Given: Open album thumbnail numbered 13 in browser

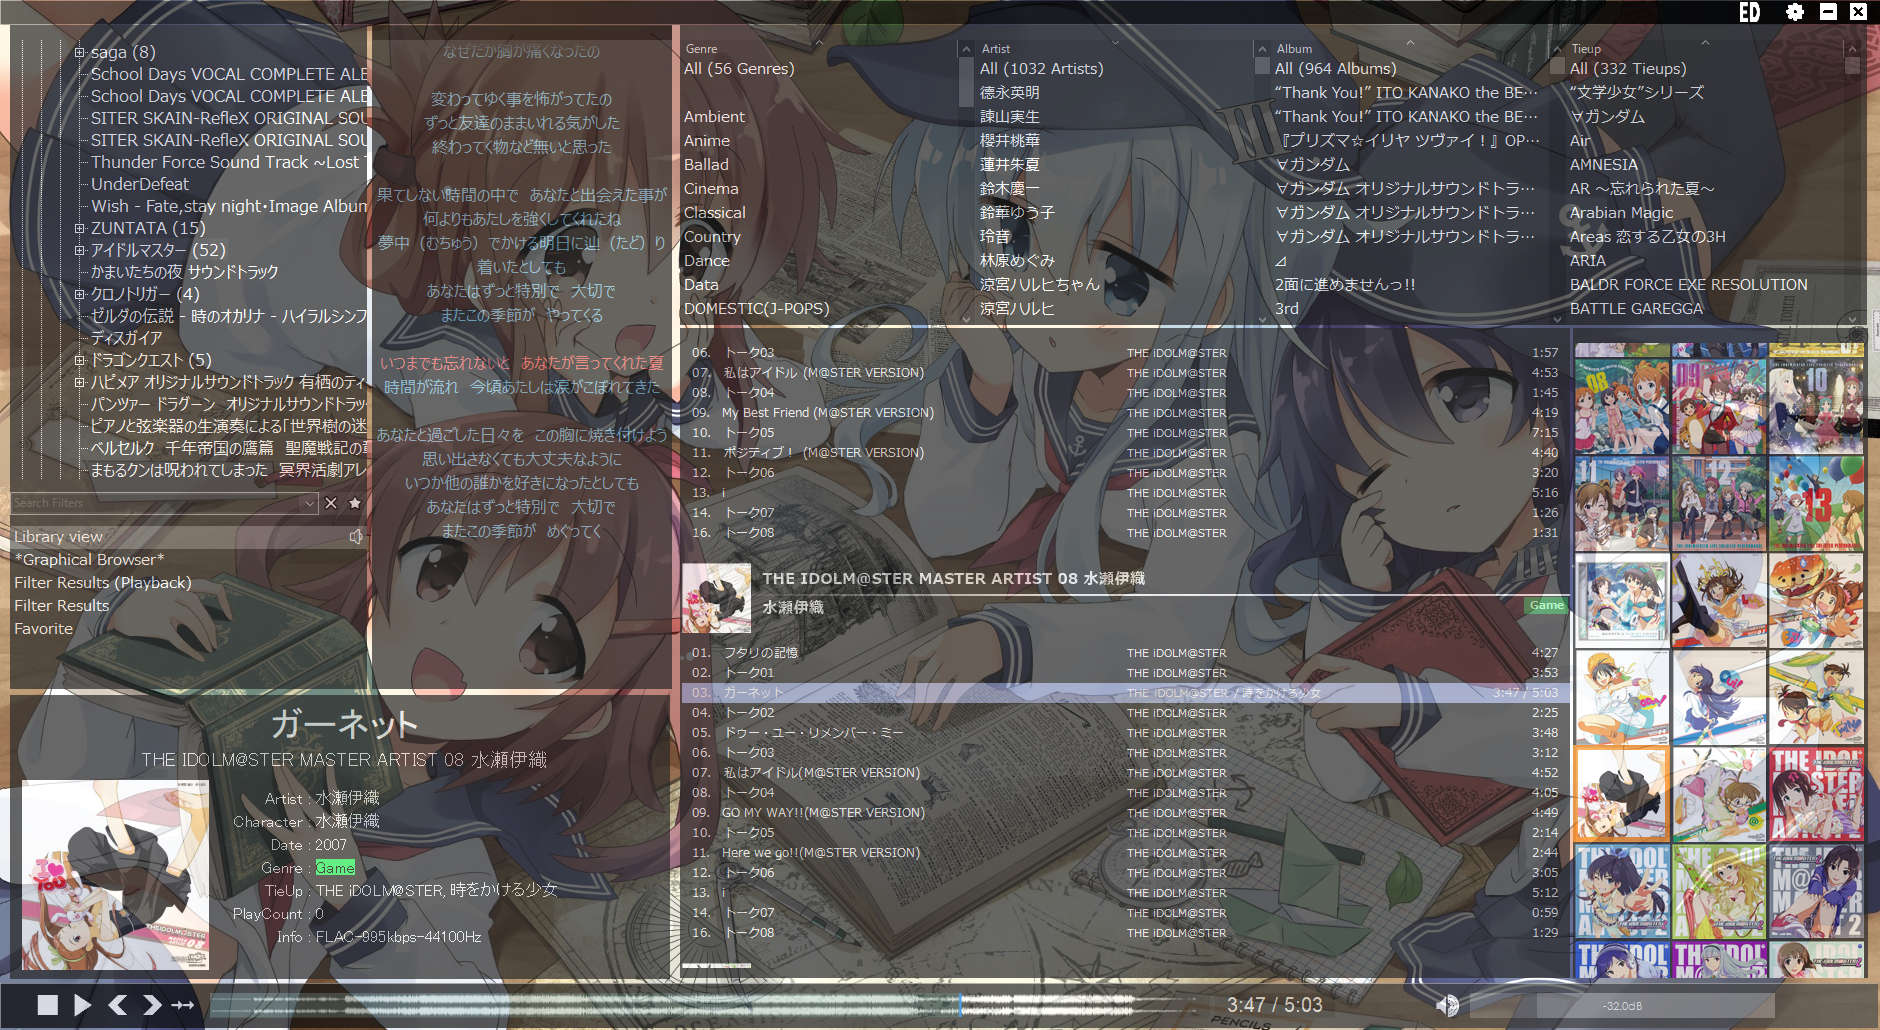Looking at the screenshot, I should coord(1816,504).
